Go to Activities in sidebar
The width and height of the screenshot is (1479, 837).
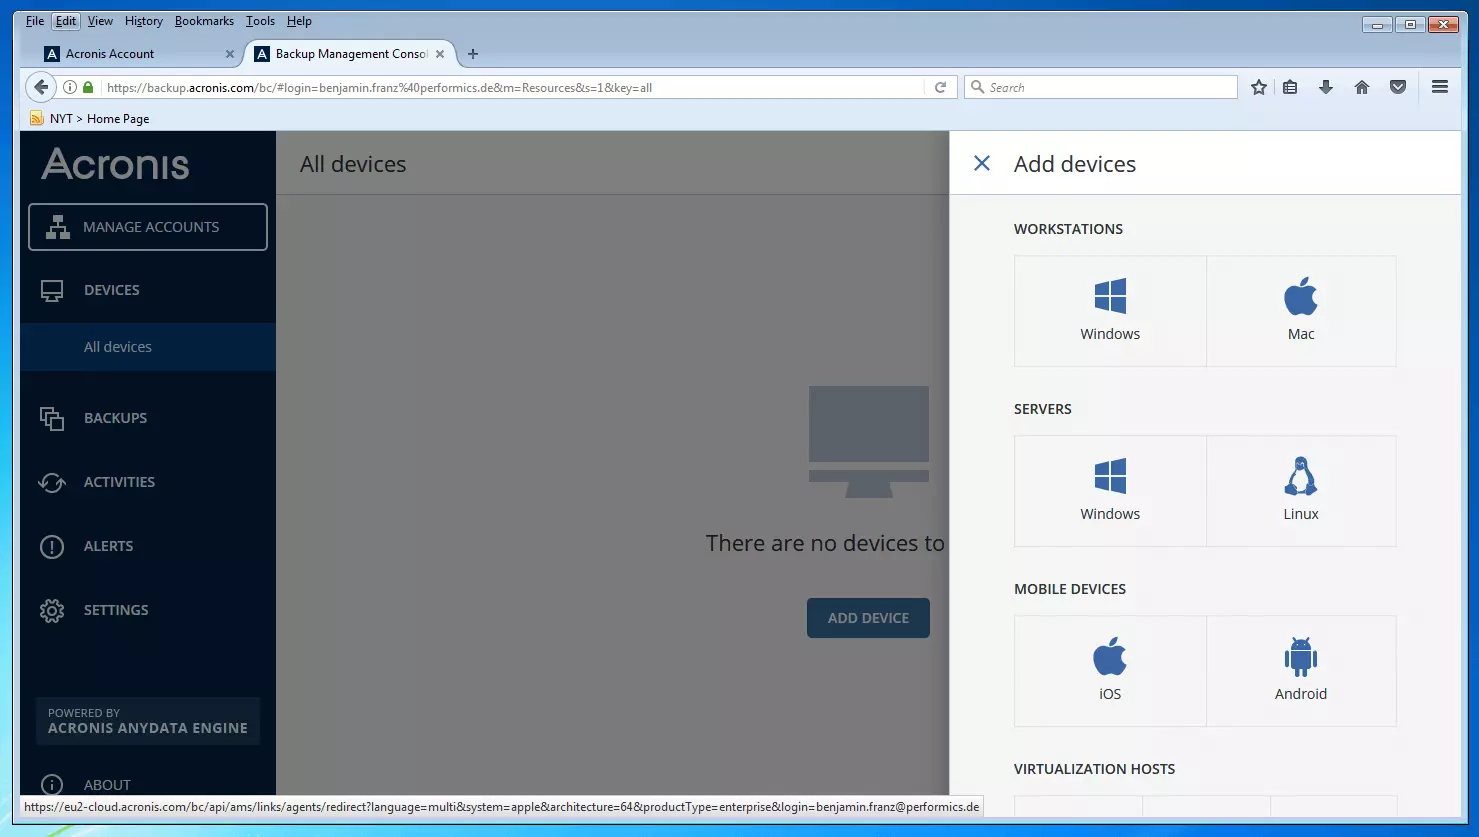[x=119, y=482]
